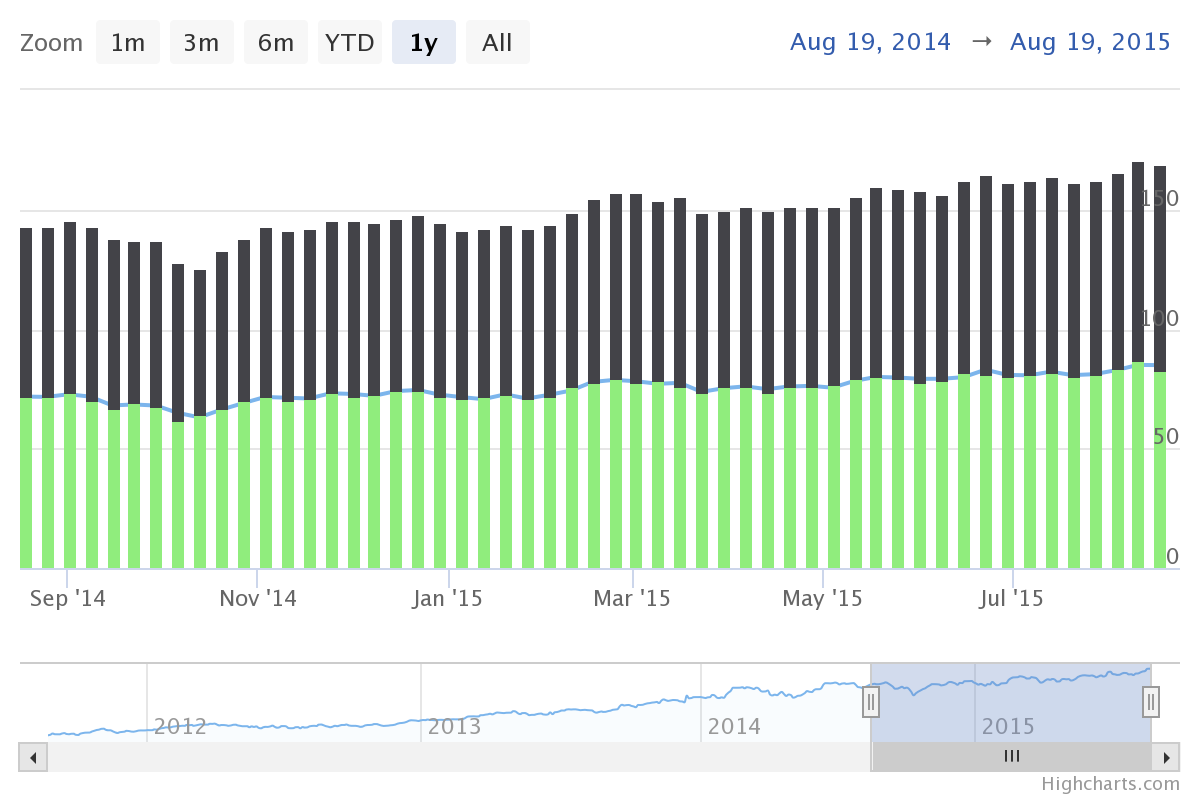
Task: Click the 150 y-axis label
Action: point(1160,199)
